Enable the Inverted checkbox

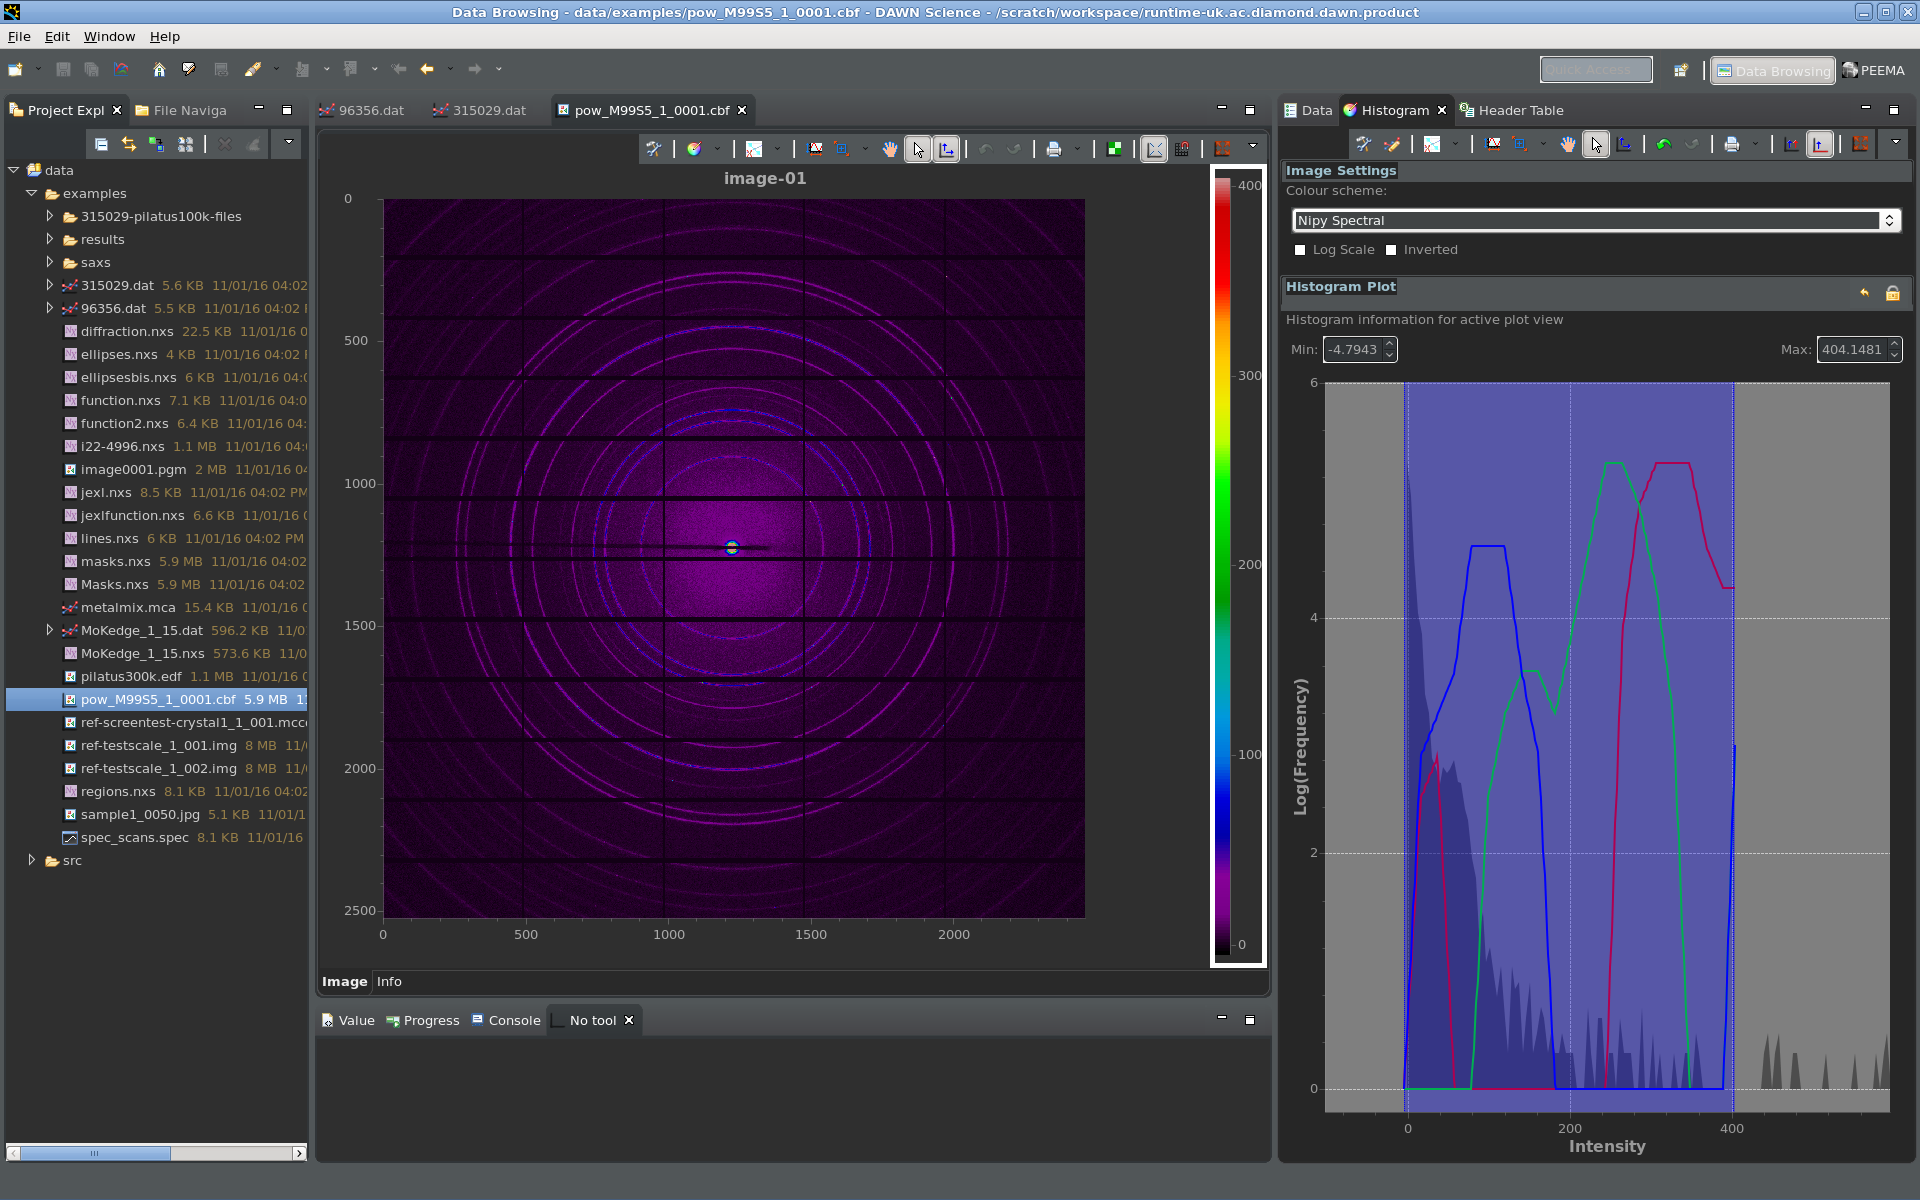[x=1391, y=250]
